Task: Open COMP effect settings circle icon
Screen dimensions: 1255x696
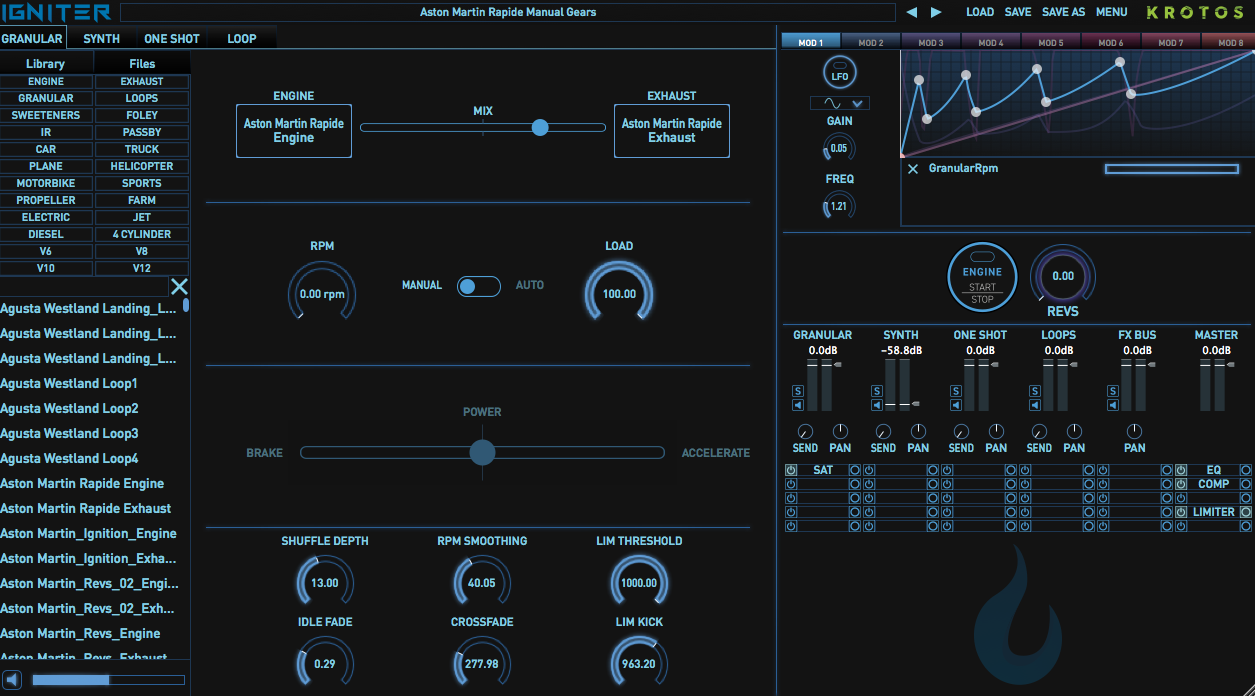Action: (x=1245, y=484)
